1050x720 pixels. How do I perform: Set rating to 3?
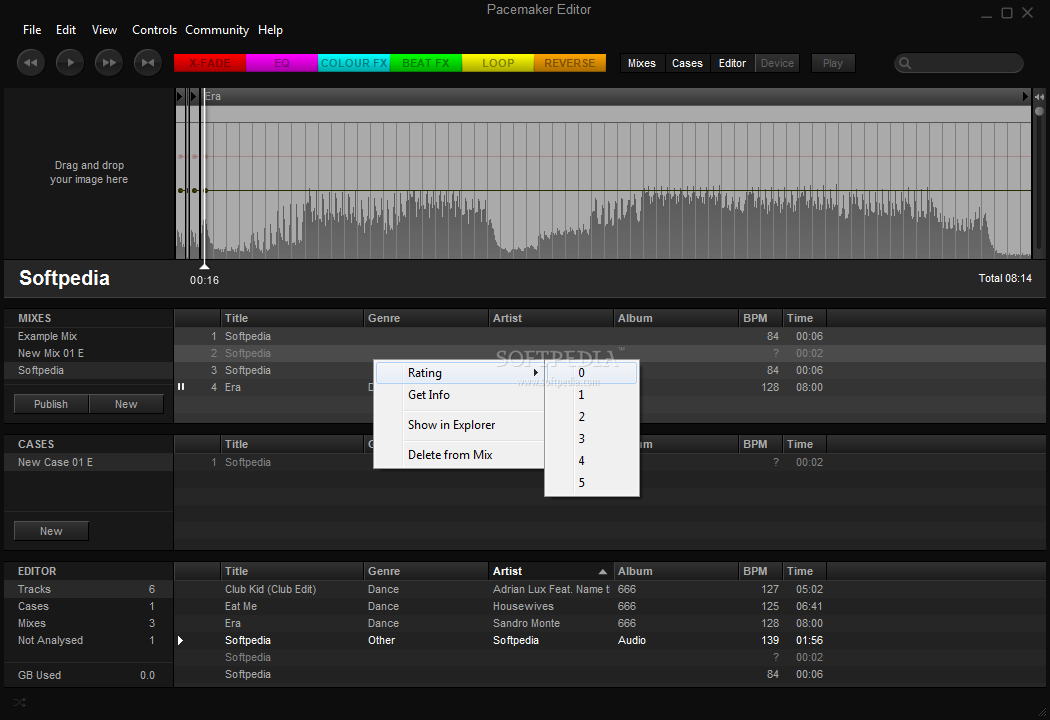pyautogui.click(x=592, y=439)
